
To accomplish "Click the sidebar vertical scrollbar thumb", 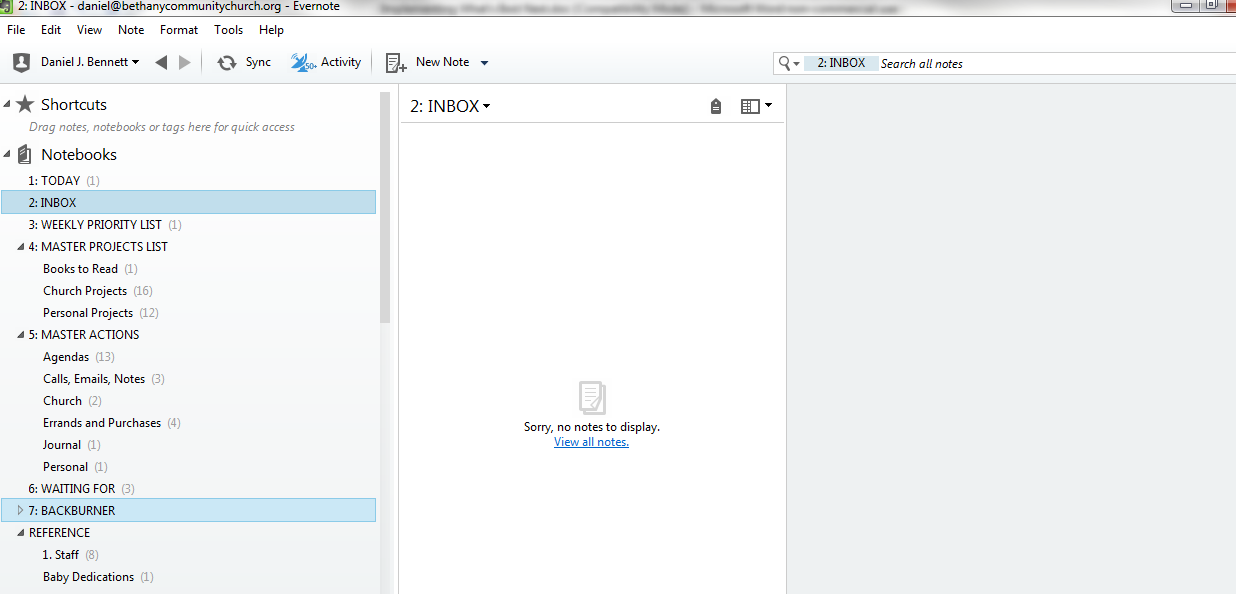I will [x=385, y=207].
